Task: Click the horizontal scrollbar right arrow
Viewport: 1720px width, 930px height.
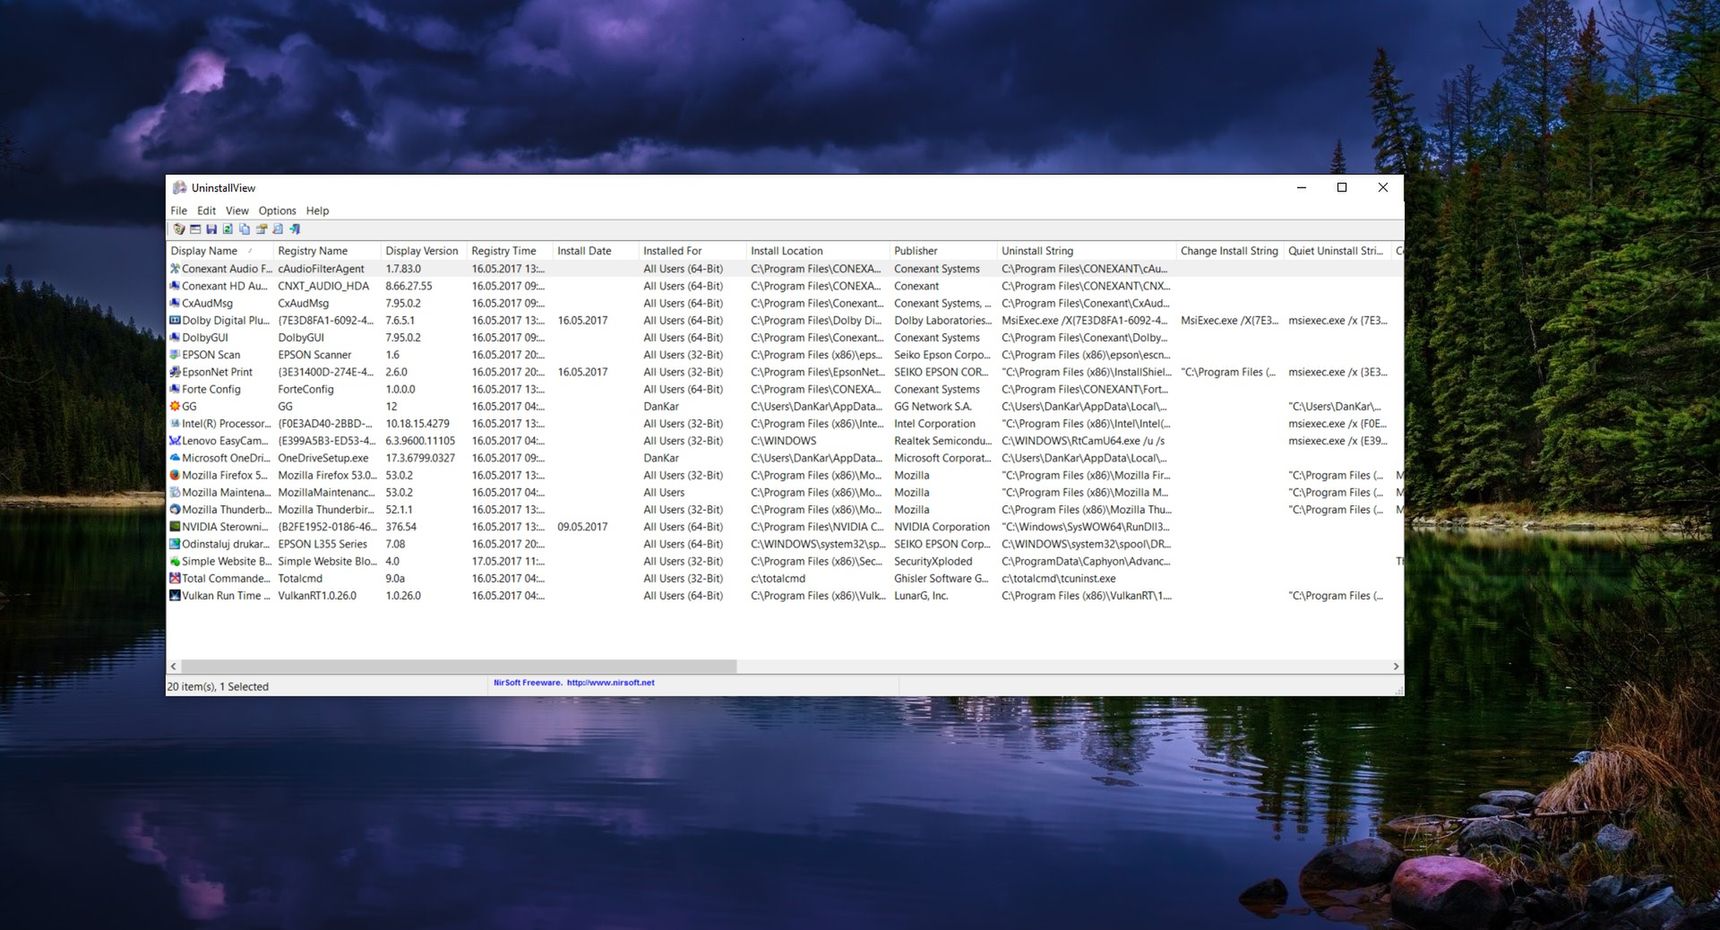Action: point(1396,666)
